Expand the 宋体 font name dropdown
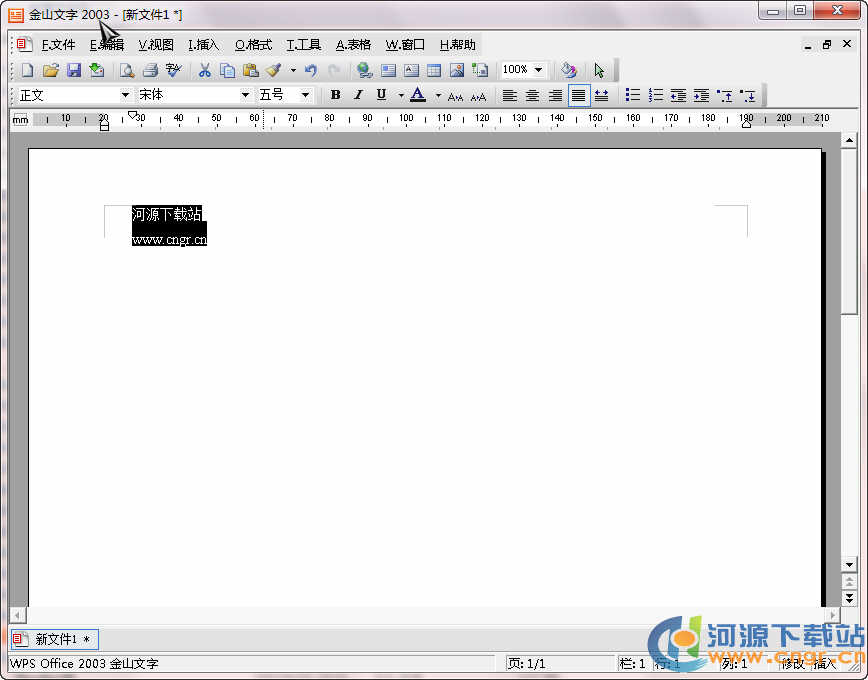Image resolution: width=868 pixels, height=680 pixels. 245,95
